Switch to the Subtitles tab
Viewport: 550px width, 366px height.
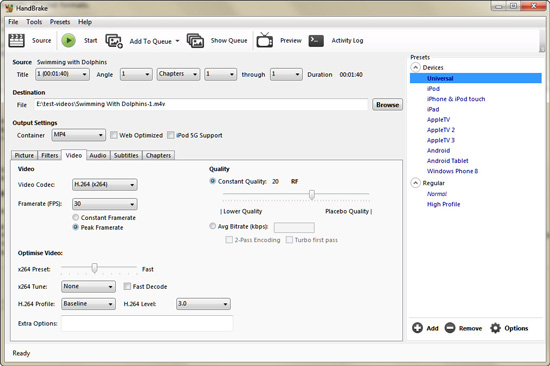pyautogui.click(x=126, y=155)
